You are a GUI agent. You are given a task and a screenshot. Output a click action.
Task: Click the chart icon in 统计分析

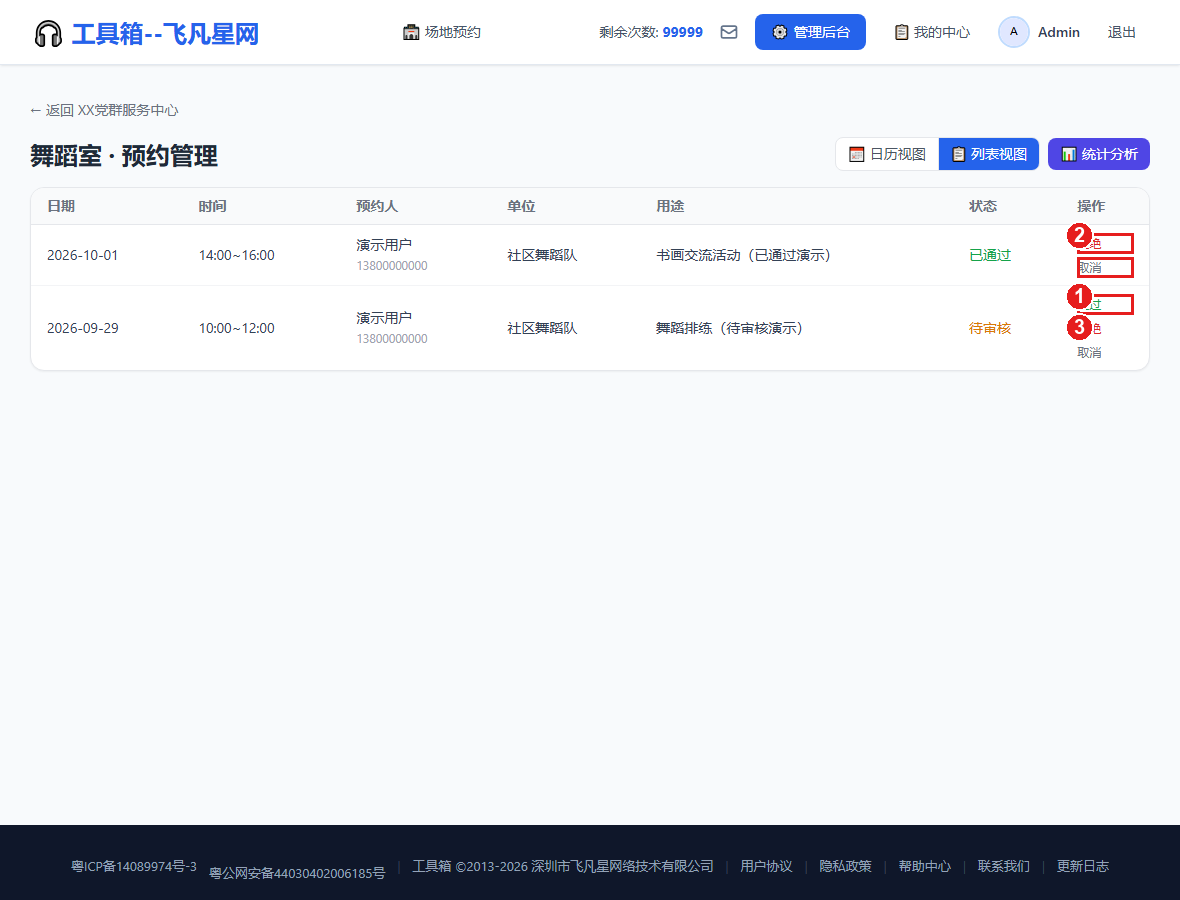coord(1069,154)
